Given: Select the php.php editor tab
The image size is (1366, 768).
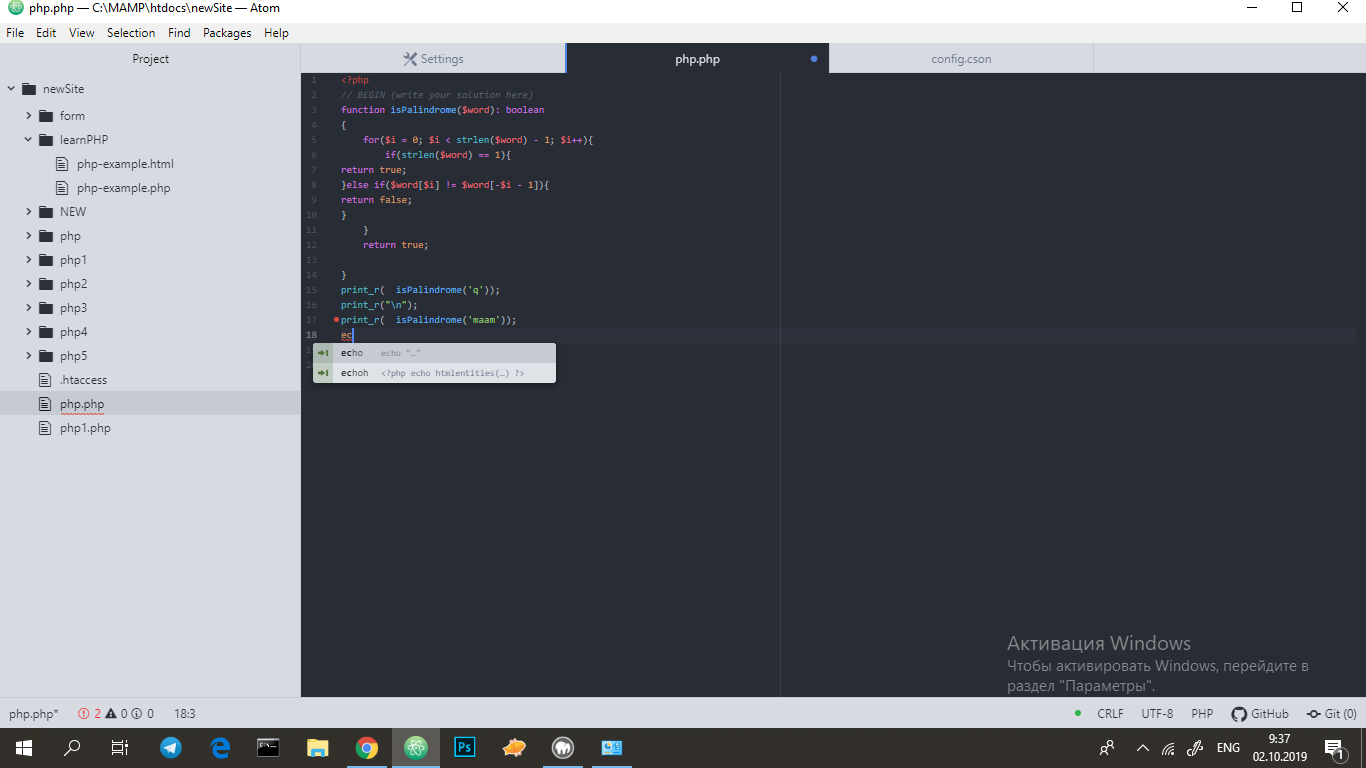Looking at the screenshot, I should [x=697, y=59].
